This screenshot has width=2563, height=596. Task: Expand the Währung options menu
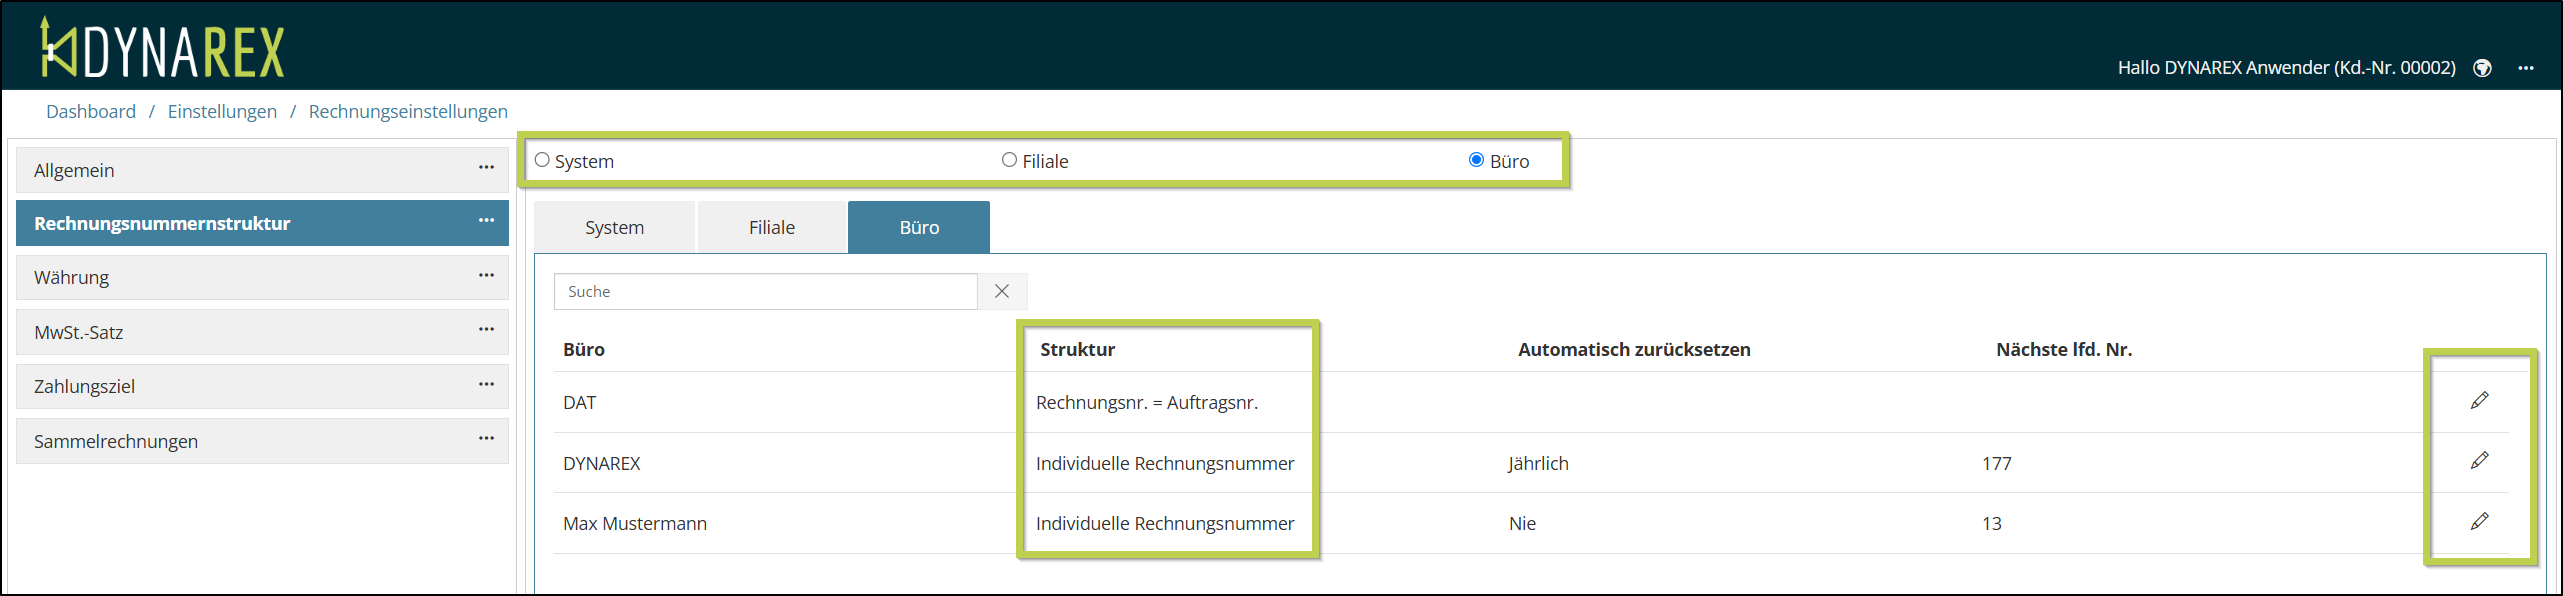pos(486,275)
